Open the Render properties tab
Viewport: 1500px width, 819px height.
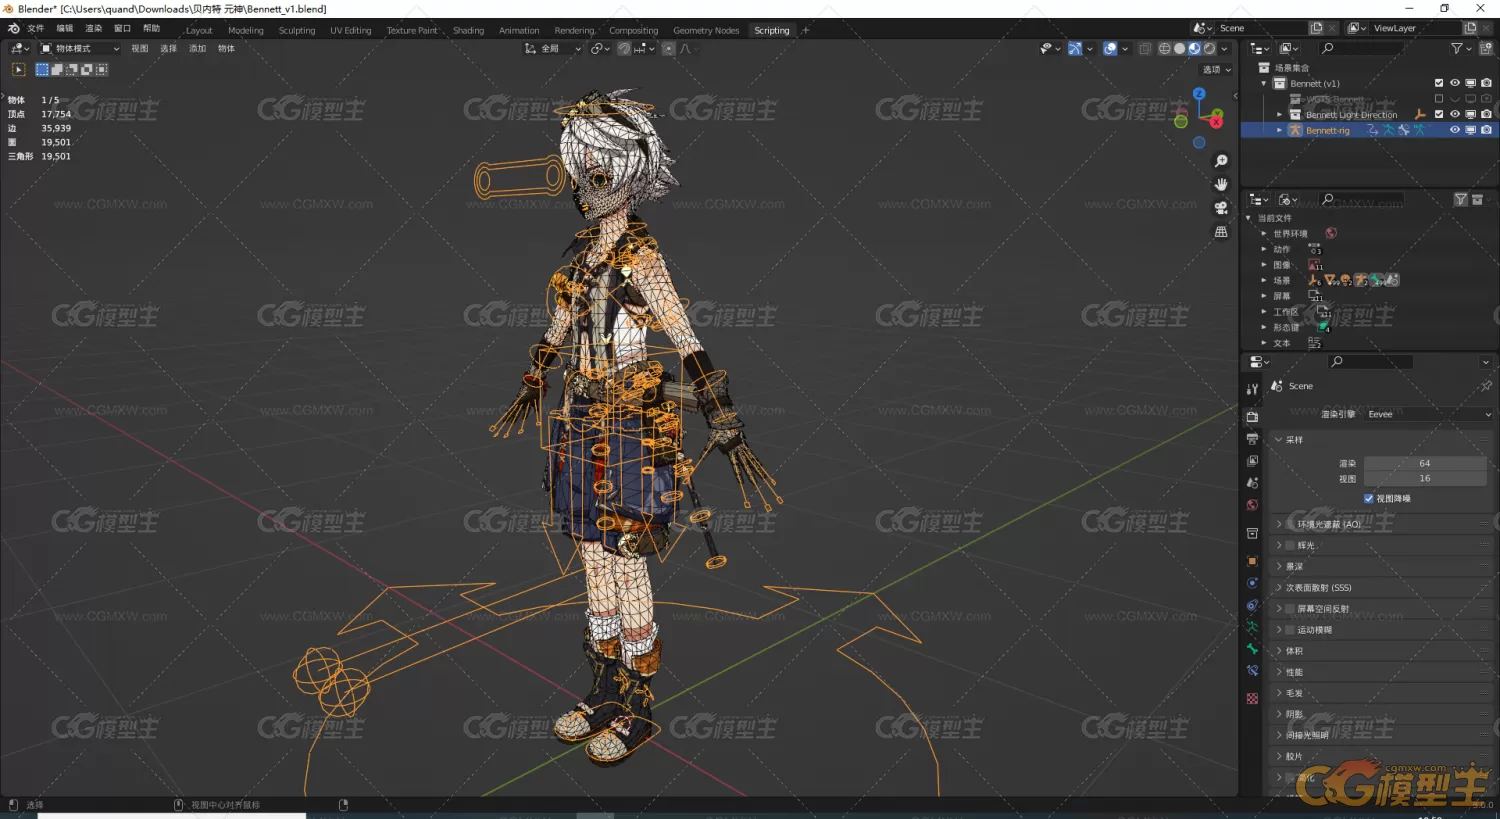(x=1252, y=416)
